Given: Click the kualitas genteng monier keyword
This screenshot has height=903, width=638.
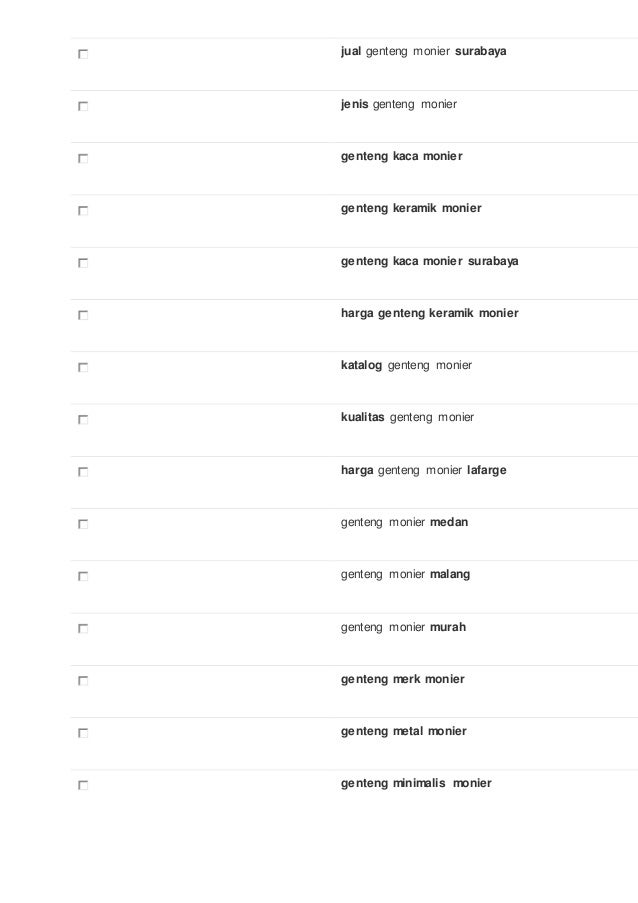Looking at the screenshot, I should coord(407,418).
